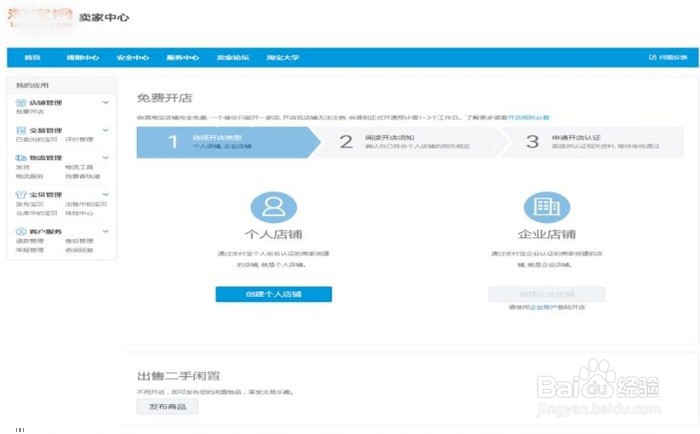Select step 1 选择开店类型
Viewport: 700px width, 434px height.
point(229,142)
